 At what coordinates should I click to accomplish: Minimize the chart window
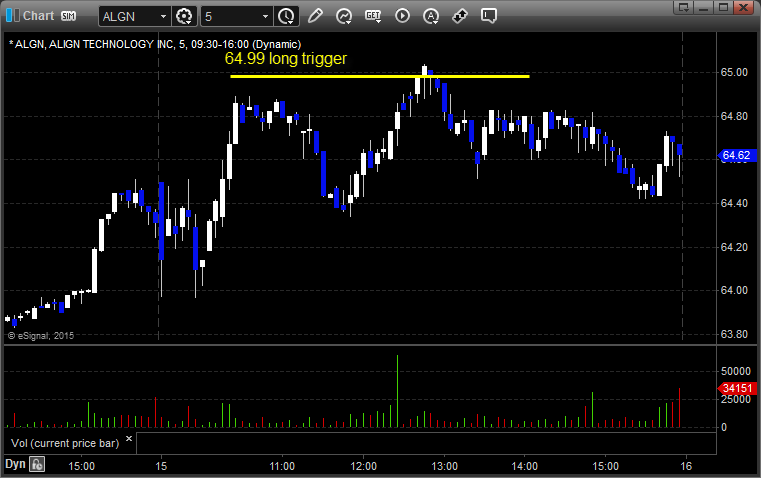coord(703,7)
